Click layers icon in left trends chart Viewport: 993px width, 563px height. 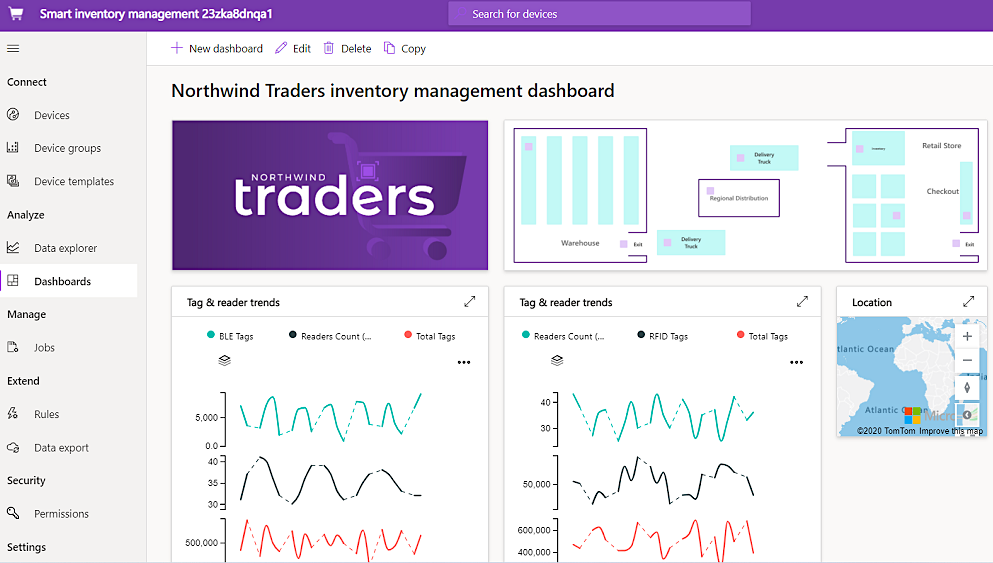(x=224, y=360)
